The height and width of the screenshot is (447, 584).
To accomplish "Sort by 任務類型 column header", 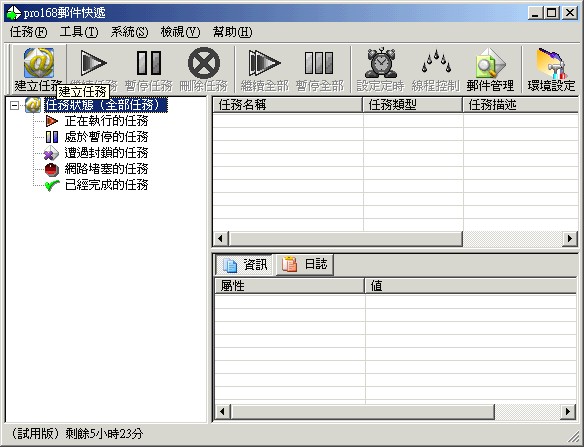I will 413,105.
